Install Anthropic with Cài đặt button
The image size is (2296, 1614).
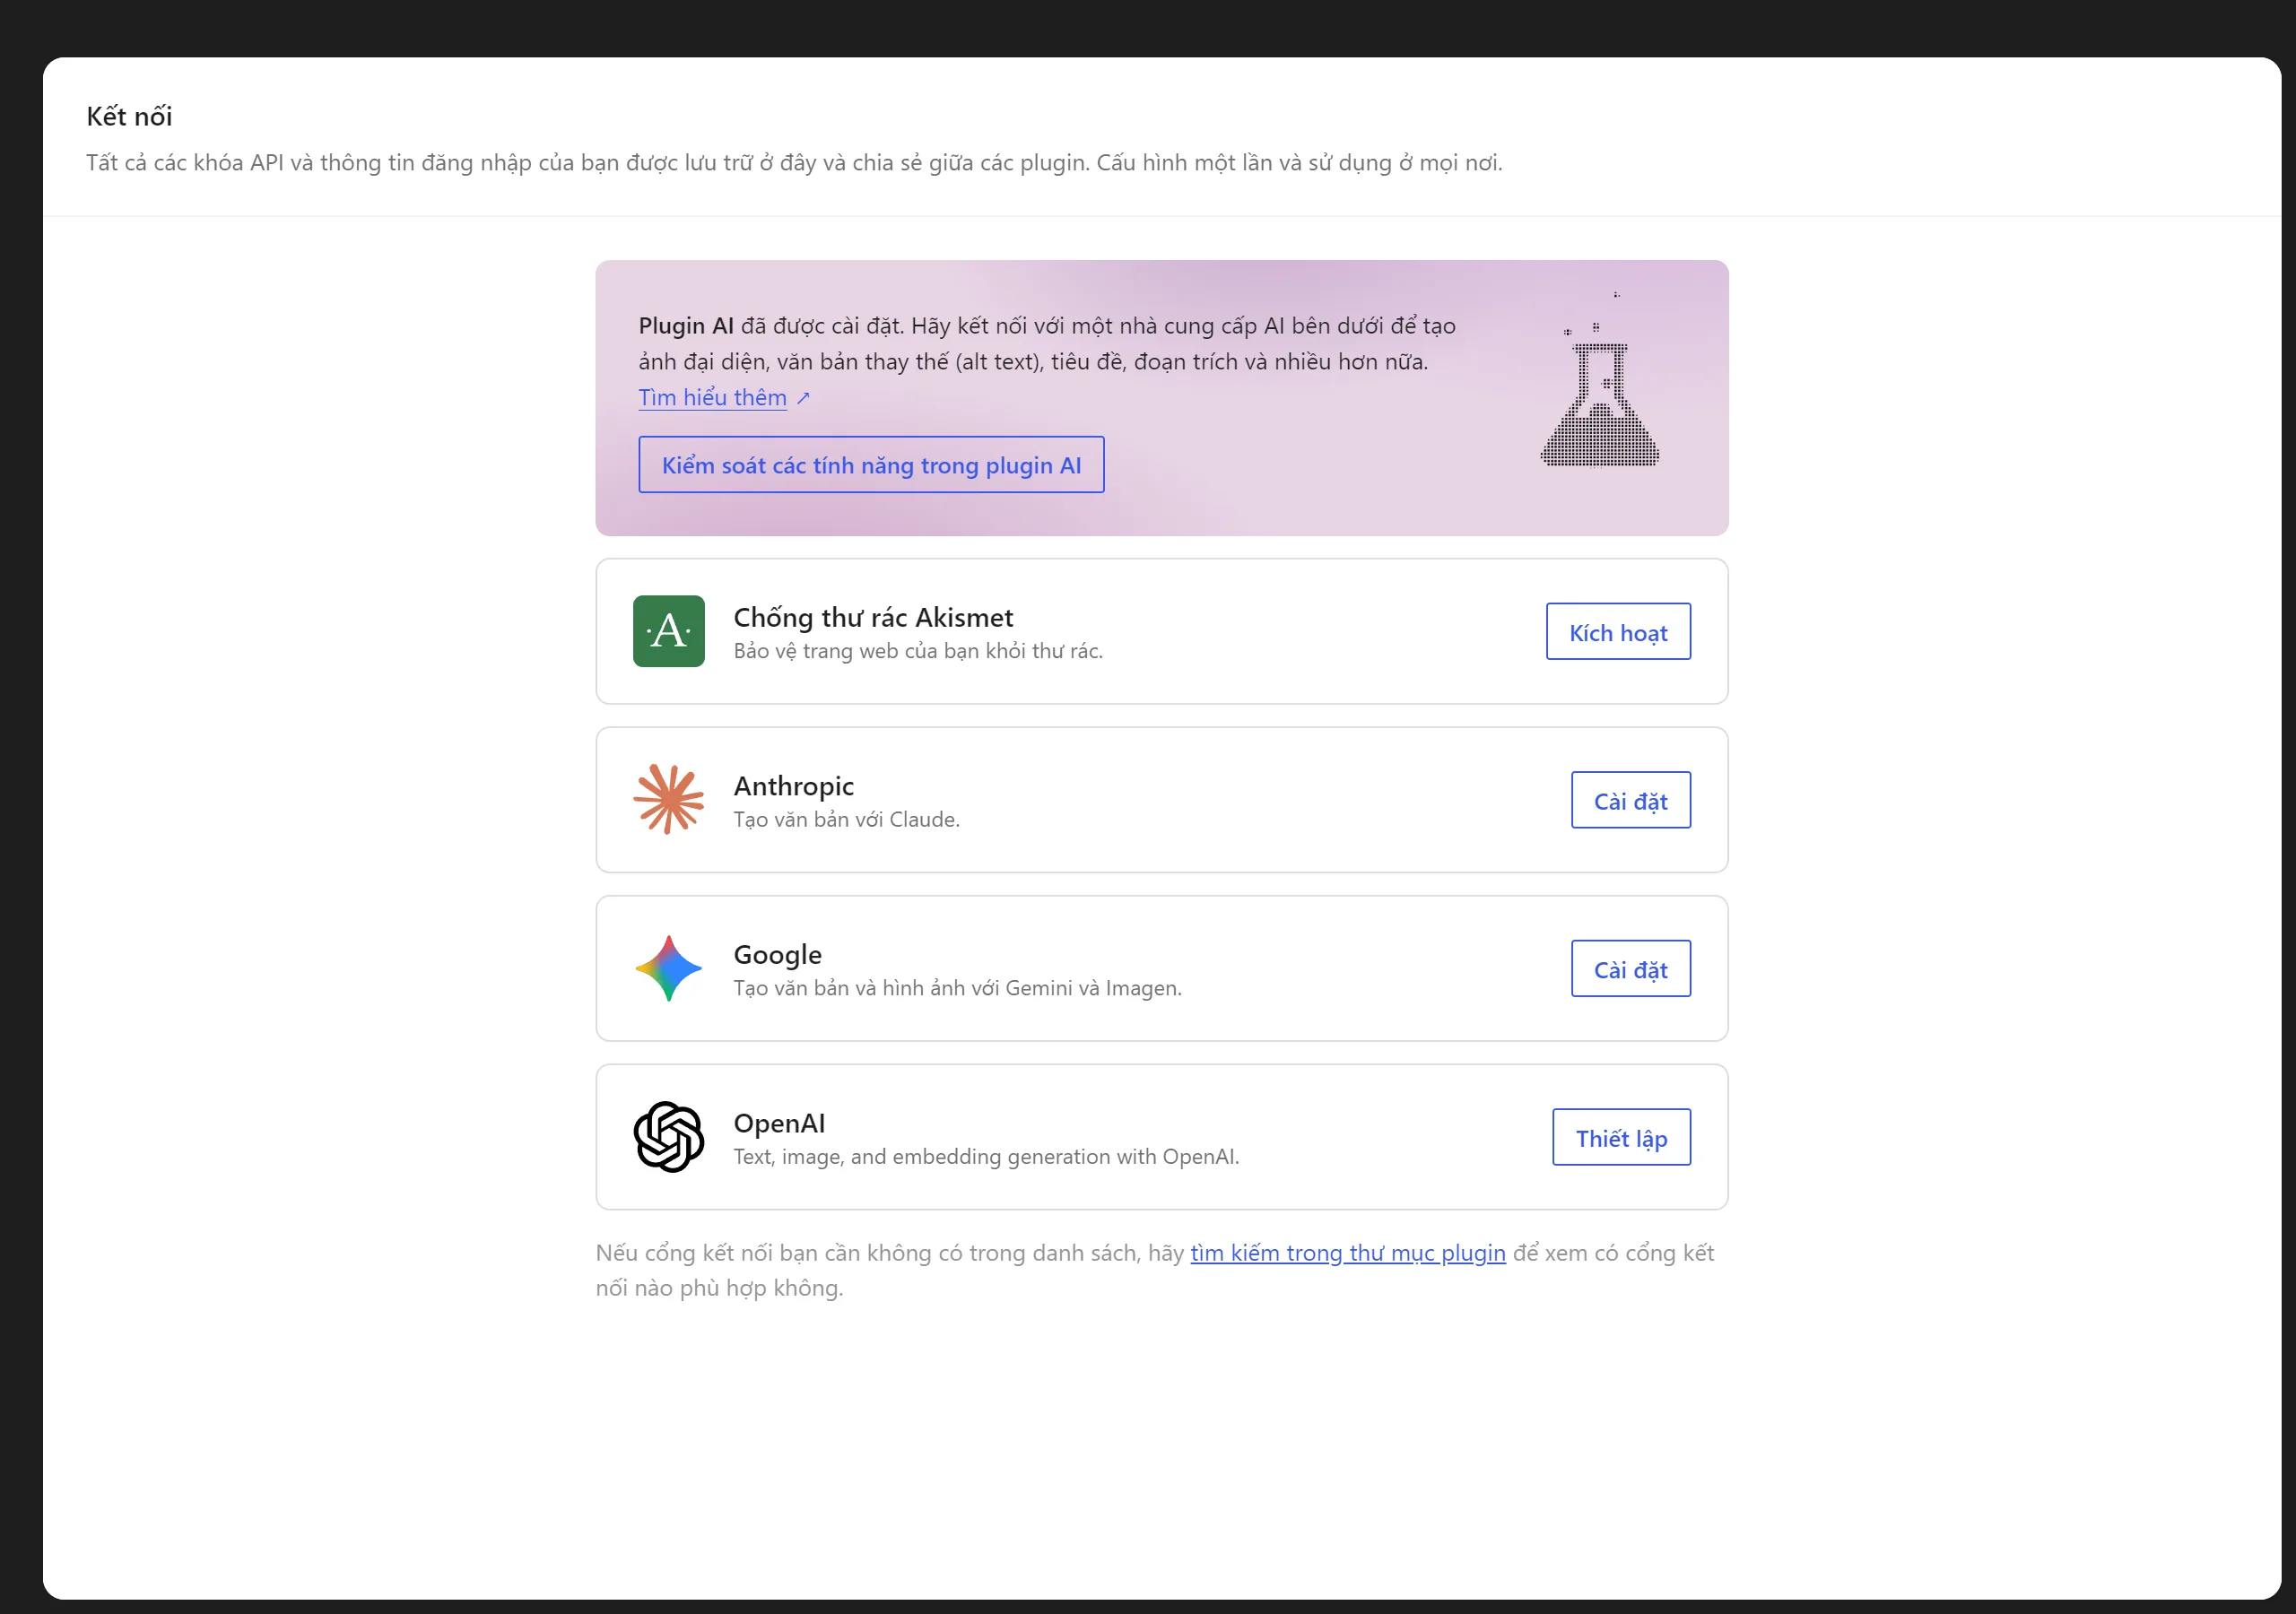pos(1630,800)
